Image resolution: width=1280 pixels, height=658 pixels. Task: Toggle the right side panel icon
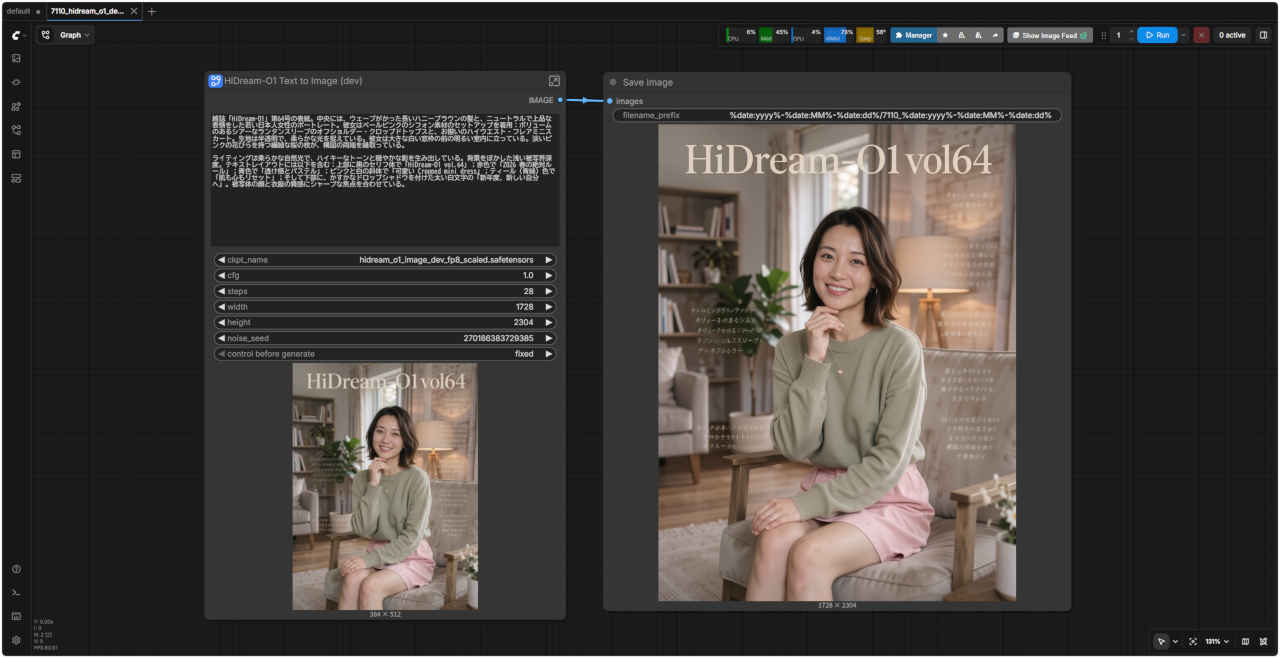click(x=1263, y=35)
